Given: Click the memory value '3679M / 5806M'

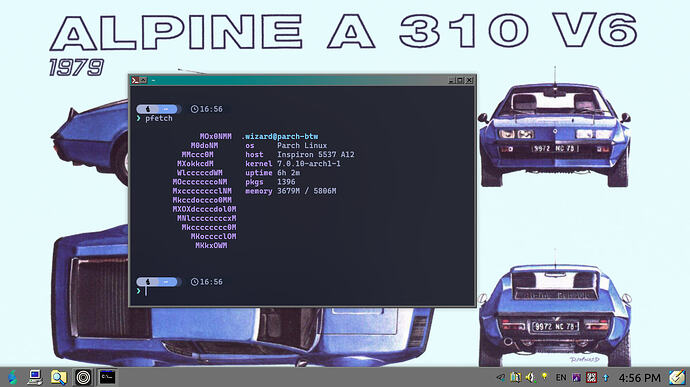Looking at the screenshot, I should (307, 191).
